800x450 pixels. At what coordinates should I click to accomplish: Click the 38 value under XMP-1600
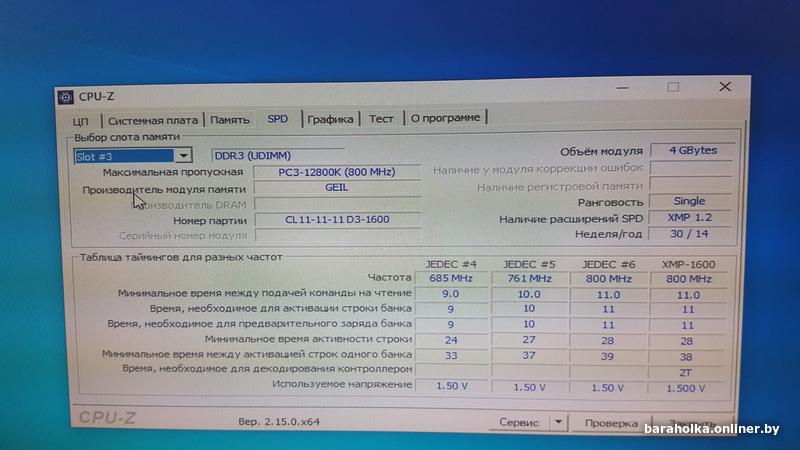[x=686, y=357]
